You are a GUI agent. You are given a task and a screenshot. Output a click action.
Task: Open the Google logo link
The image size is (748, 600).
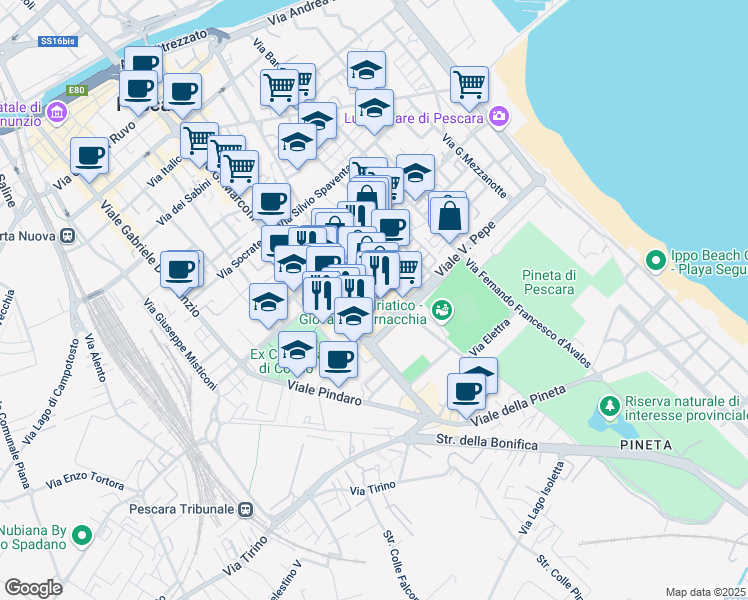click(x=33, y=588)
